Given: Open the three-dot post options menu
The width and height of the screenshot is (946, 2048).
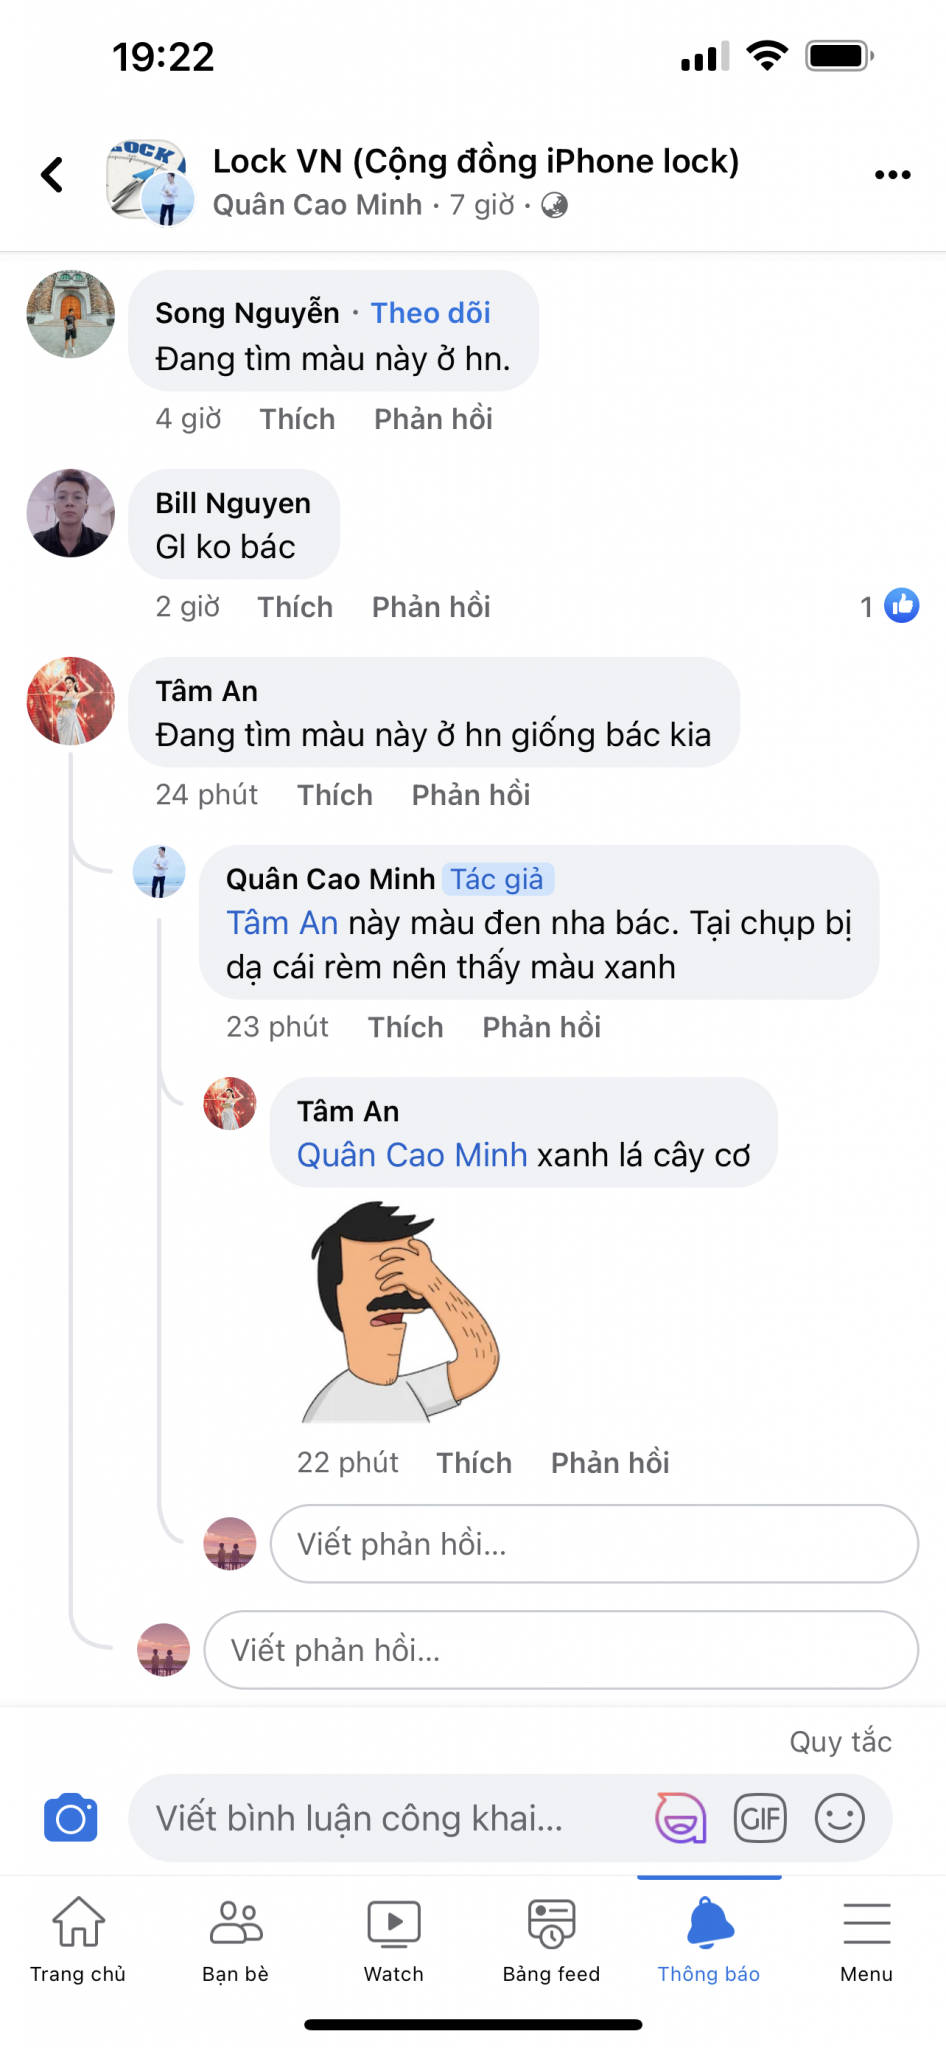Looking at the screenshot, I should [892, 175].
